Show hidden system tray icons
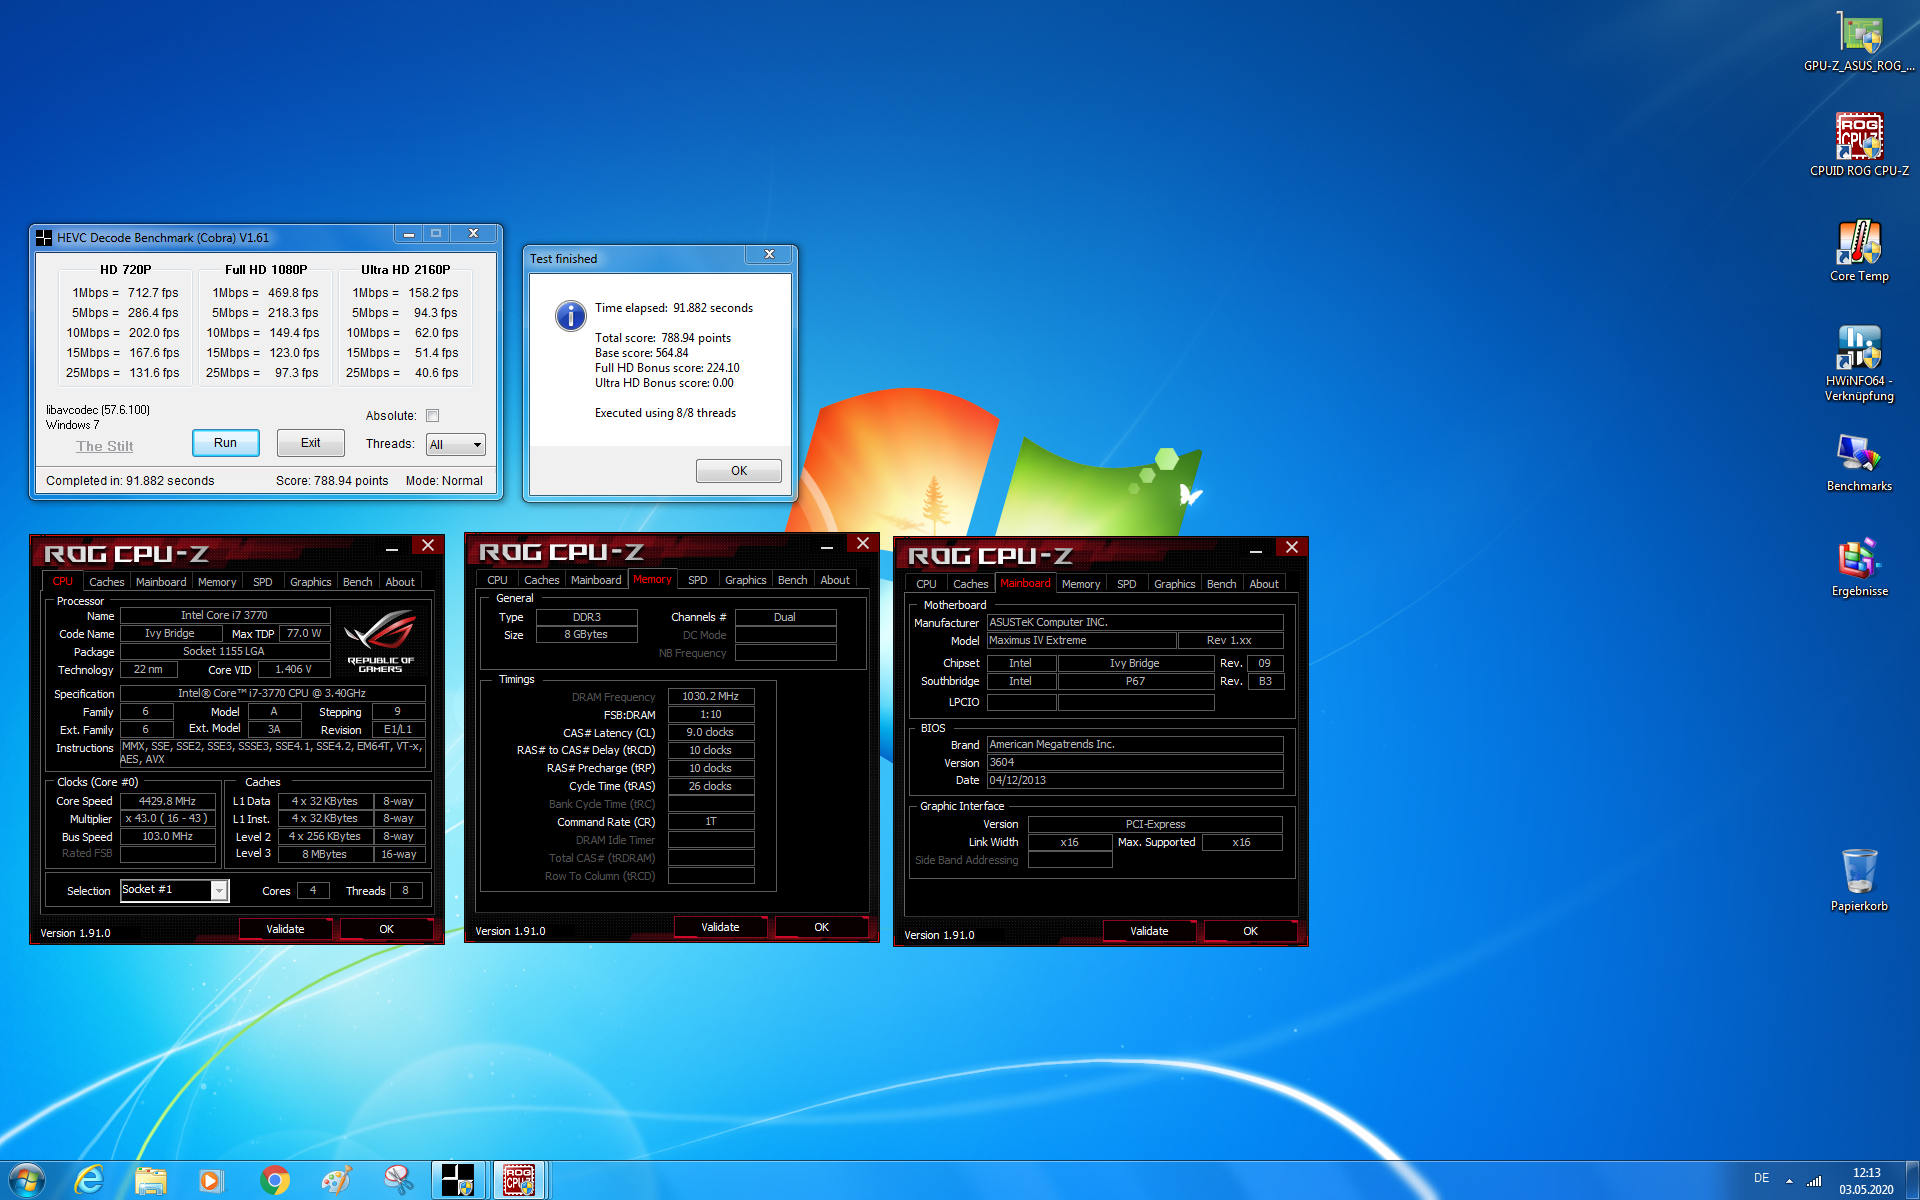This screenshot has width=1920, height=1200. tap(1789, 1181)
